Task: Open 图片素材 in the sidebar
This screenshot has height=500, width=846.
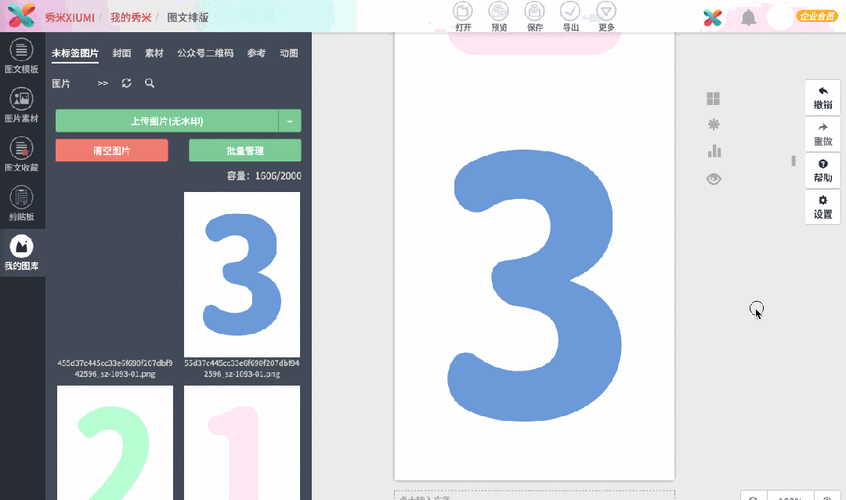Action: point(22,106)
